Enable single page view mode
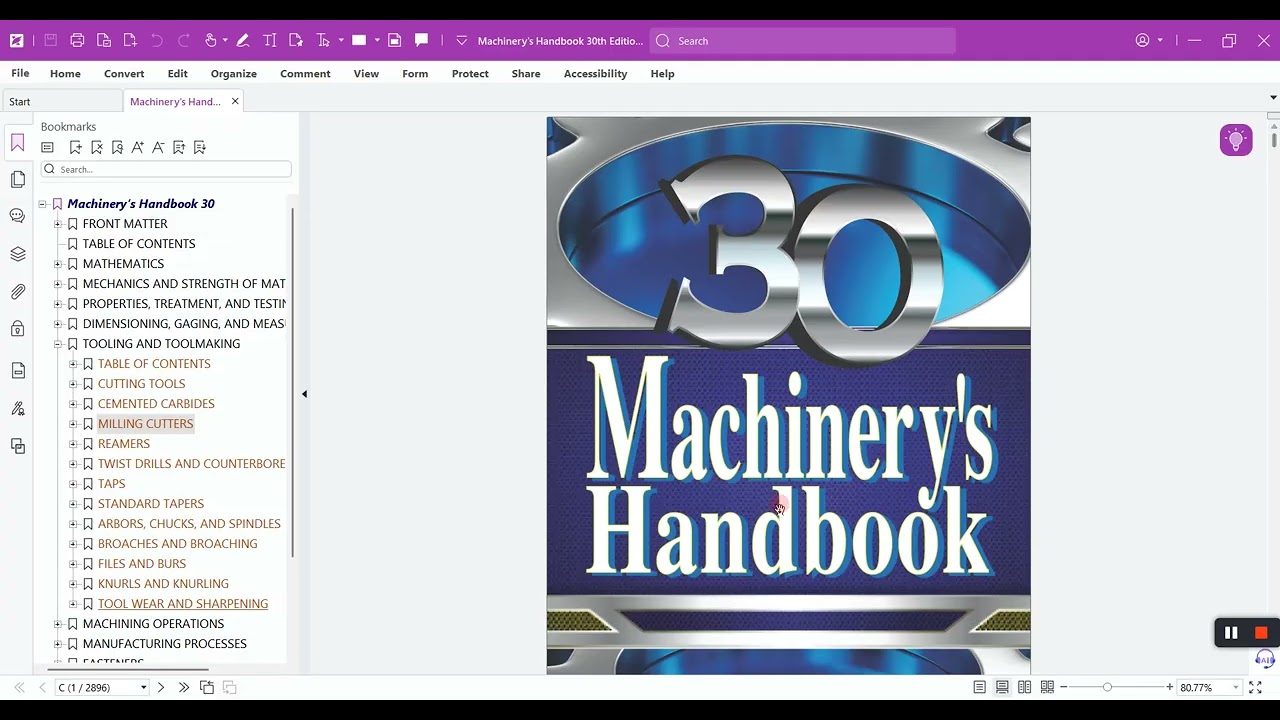The width and height of the screenshot is (1280, 720). pyautogui.click(x=979, y=688)
